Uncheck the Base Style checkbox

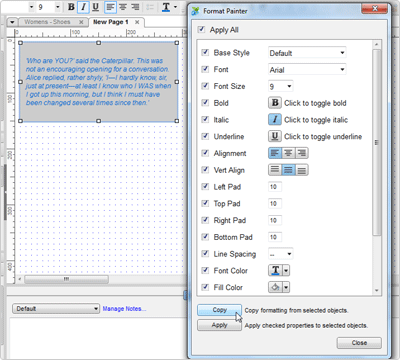coord(205,52)
